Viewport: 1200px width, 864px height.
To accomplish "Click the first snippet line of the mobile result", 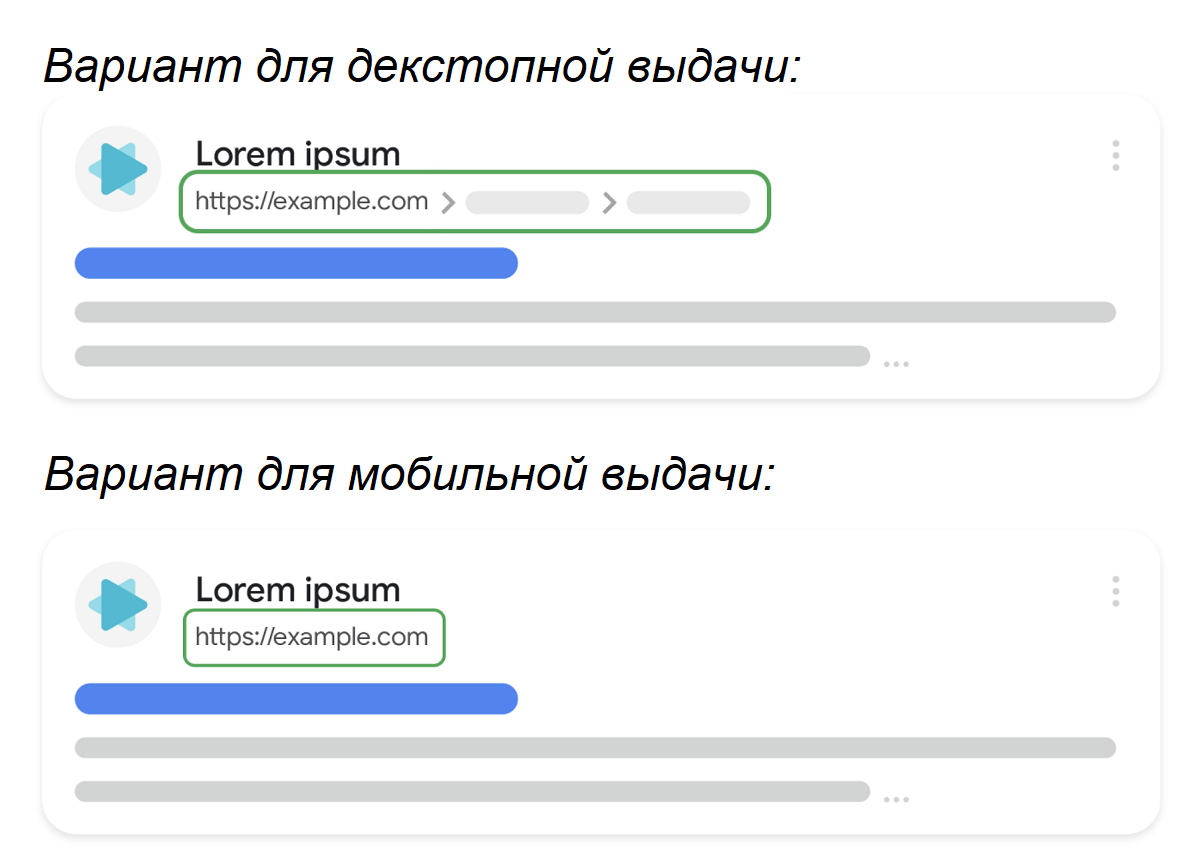I will coord(595,748).
